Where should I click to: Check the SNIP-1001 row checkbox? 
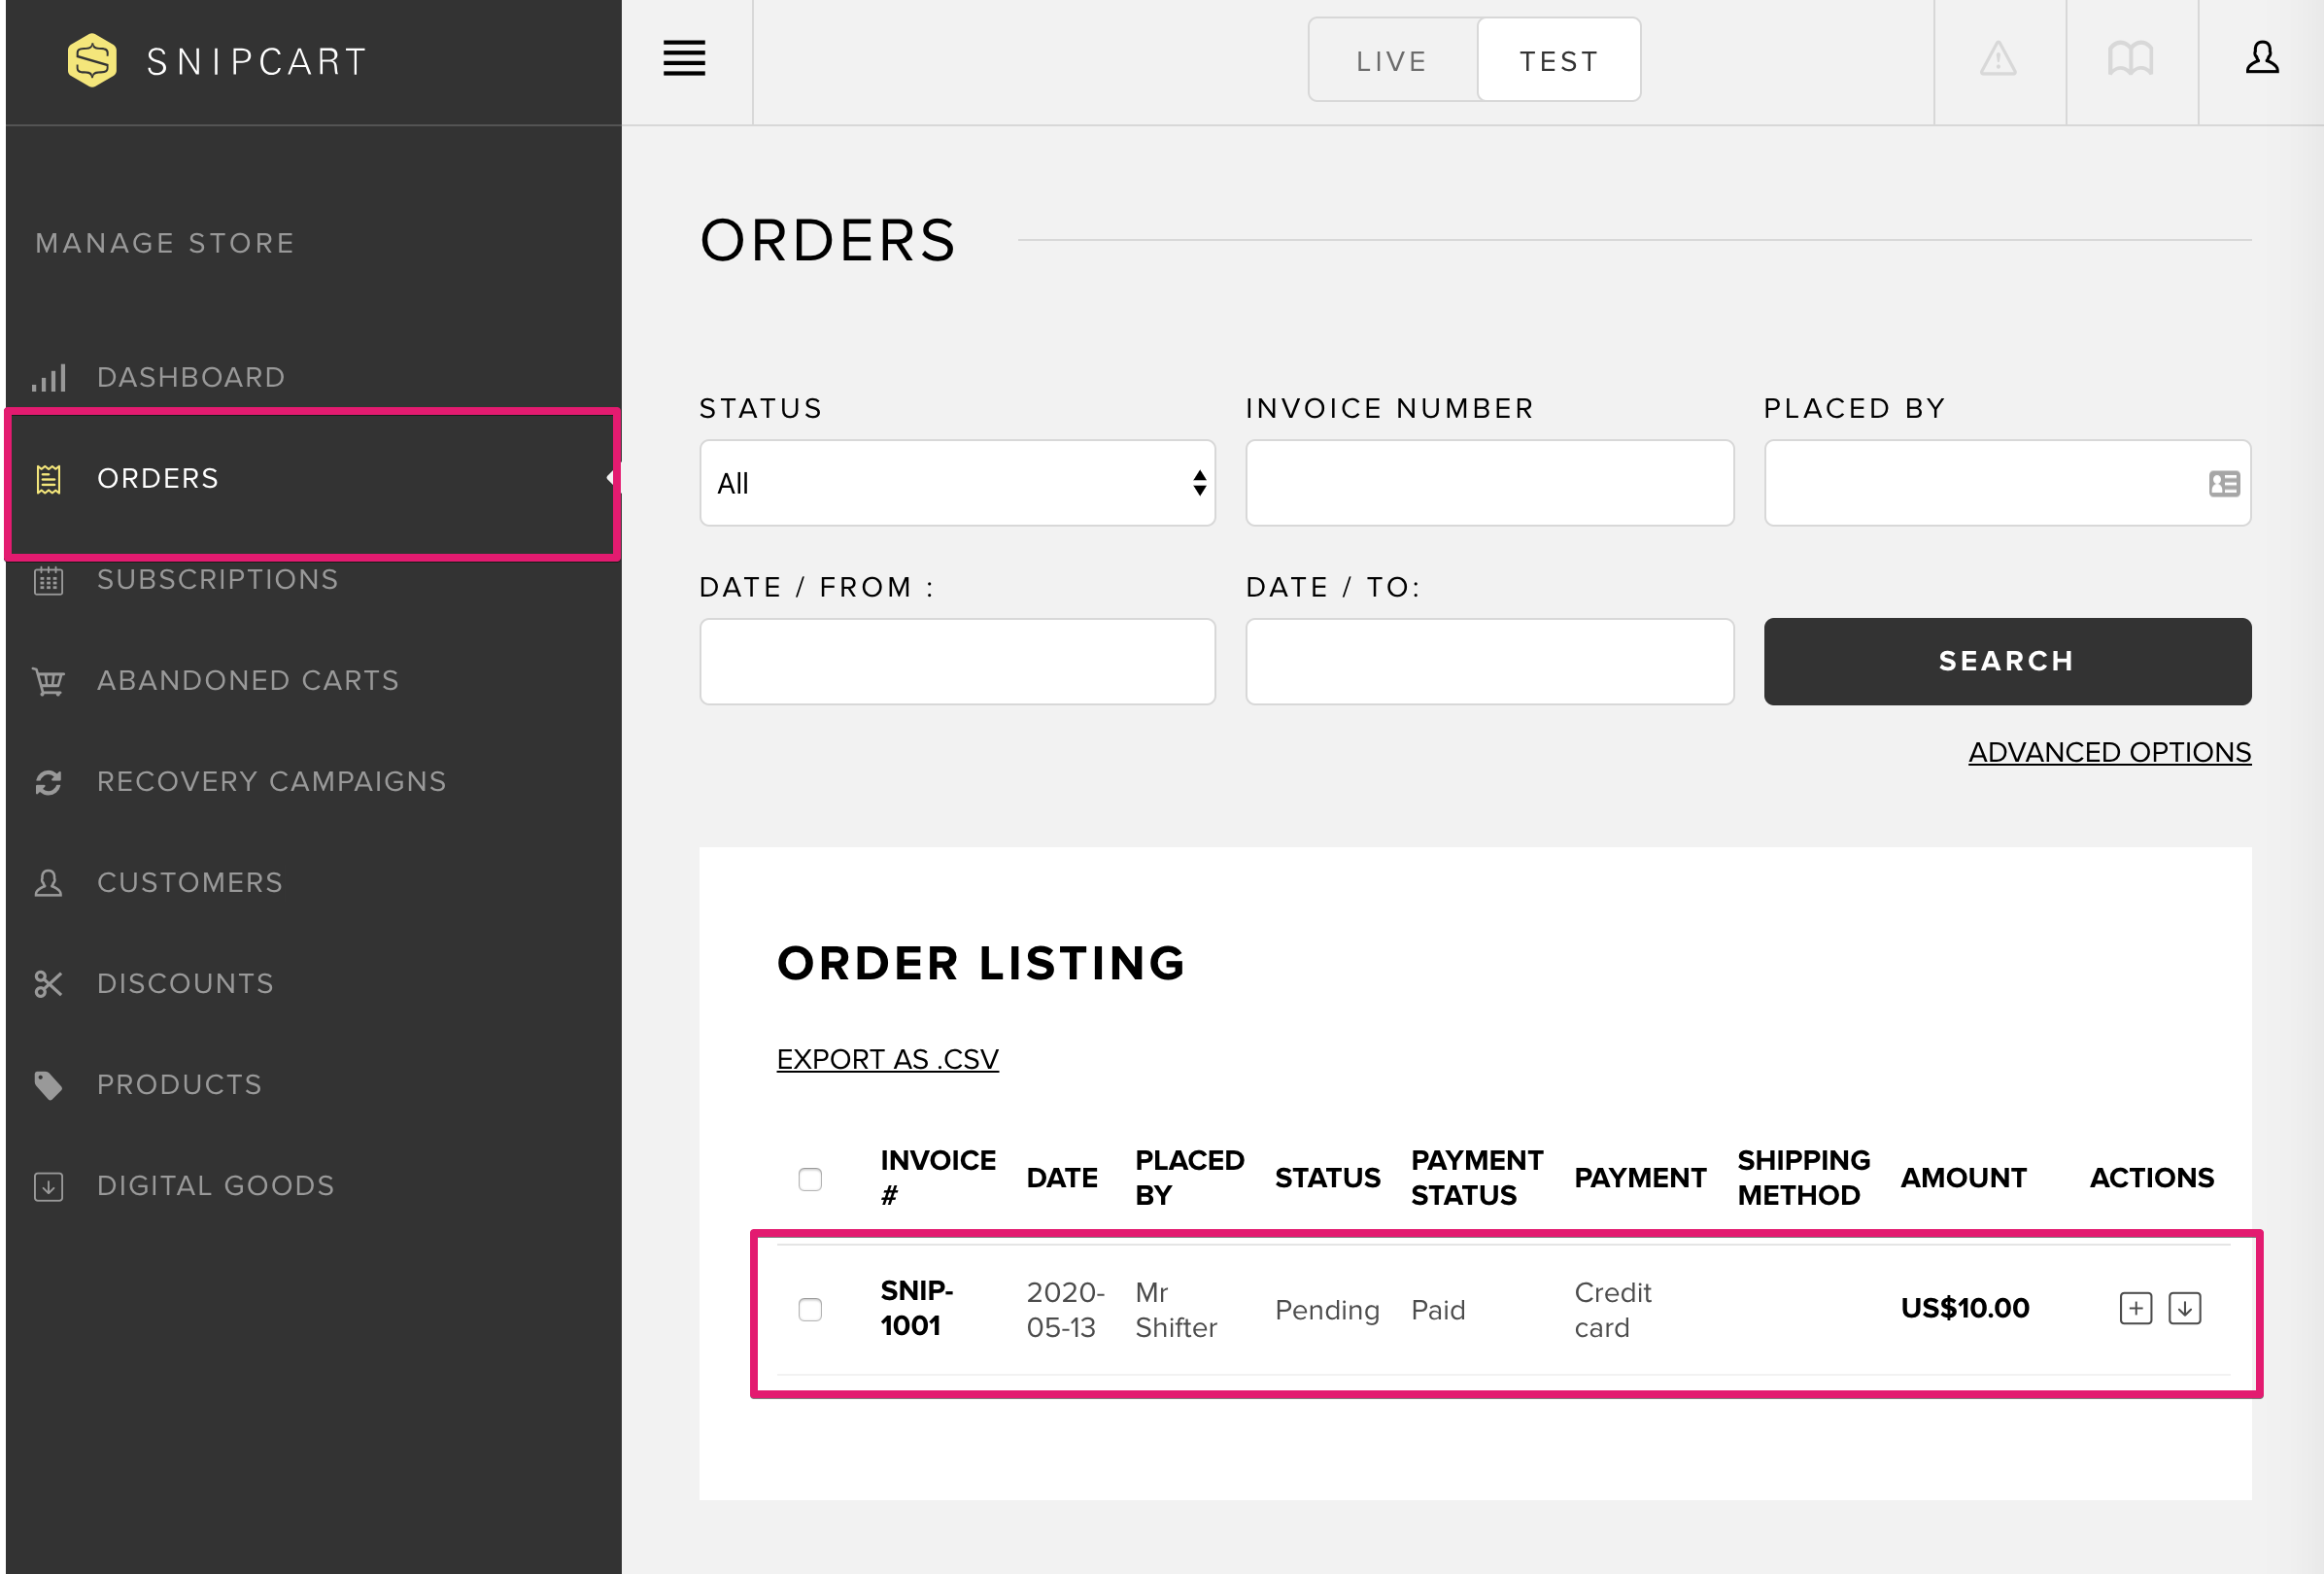[x=810, y=1309]
